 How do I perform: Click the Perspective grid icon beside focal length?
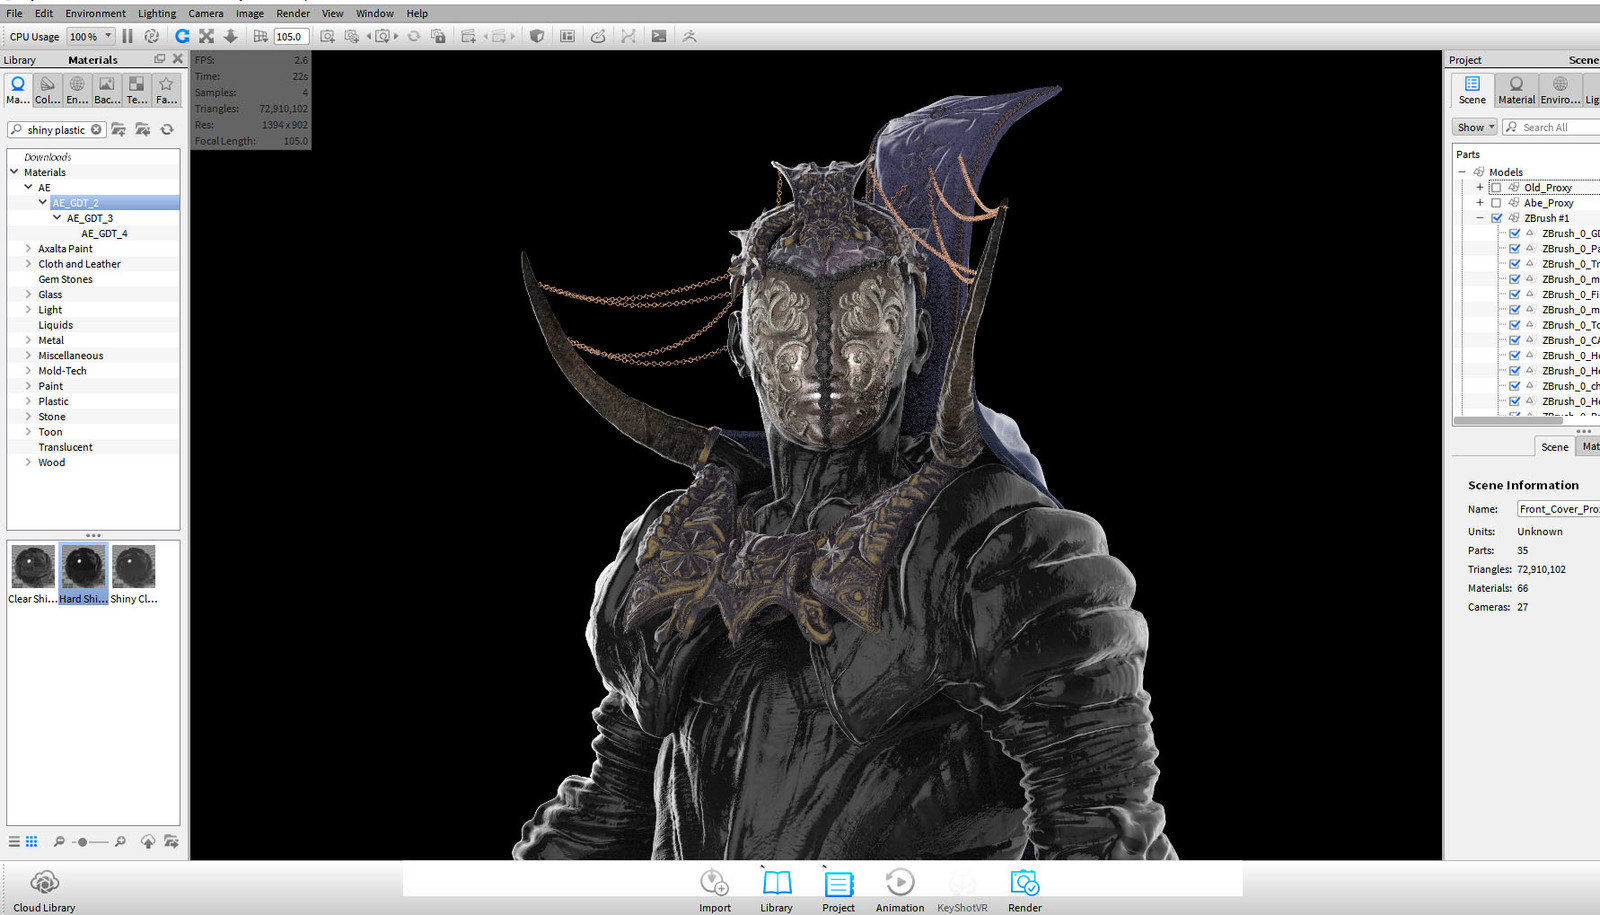click(x=260, y=36)
